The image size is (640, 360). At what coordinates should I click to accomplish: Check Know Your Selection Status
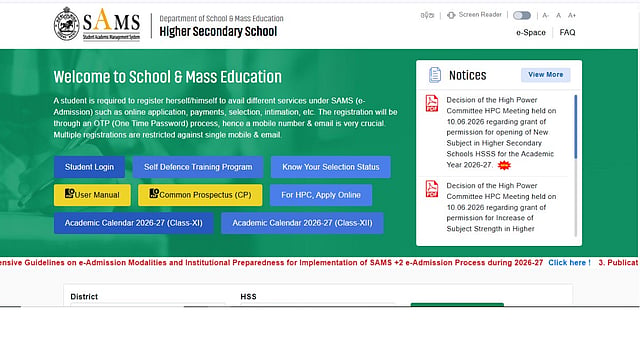click(x=331, y=167)
